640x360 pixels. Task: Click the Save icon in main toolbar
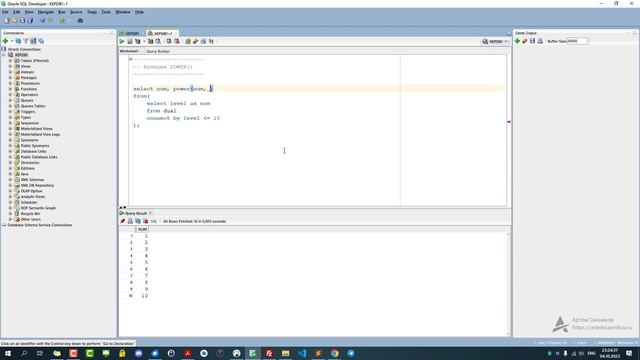coord(22,20)
